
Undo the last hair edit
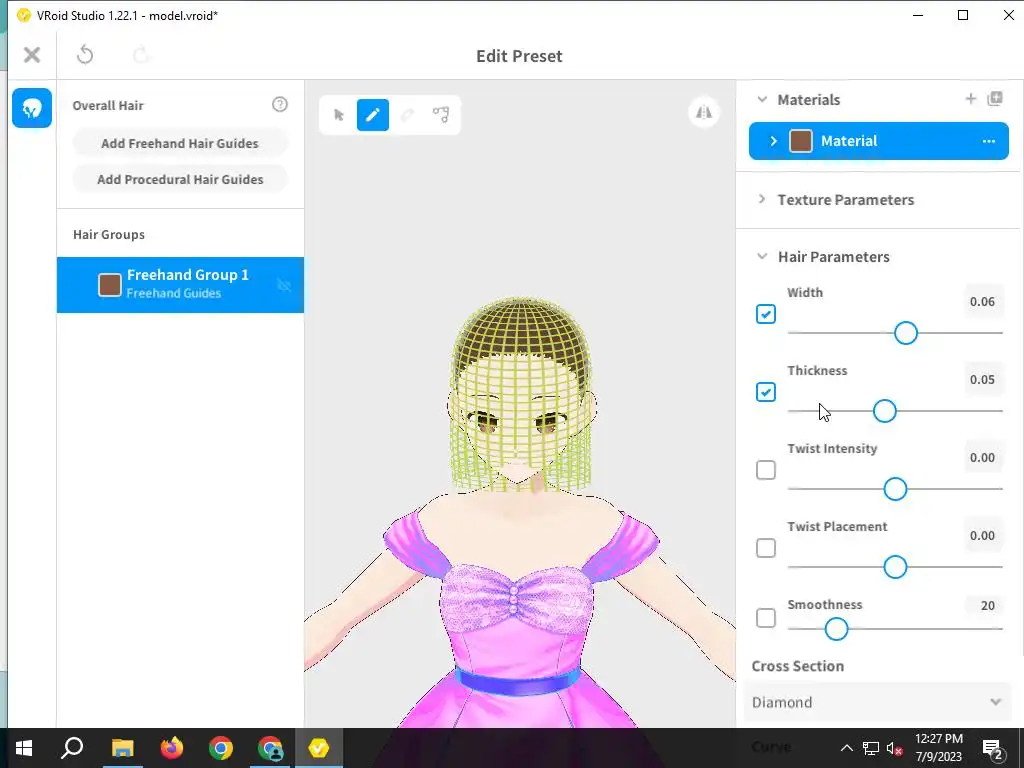click(x=85, y=55)
